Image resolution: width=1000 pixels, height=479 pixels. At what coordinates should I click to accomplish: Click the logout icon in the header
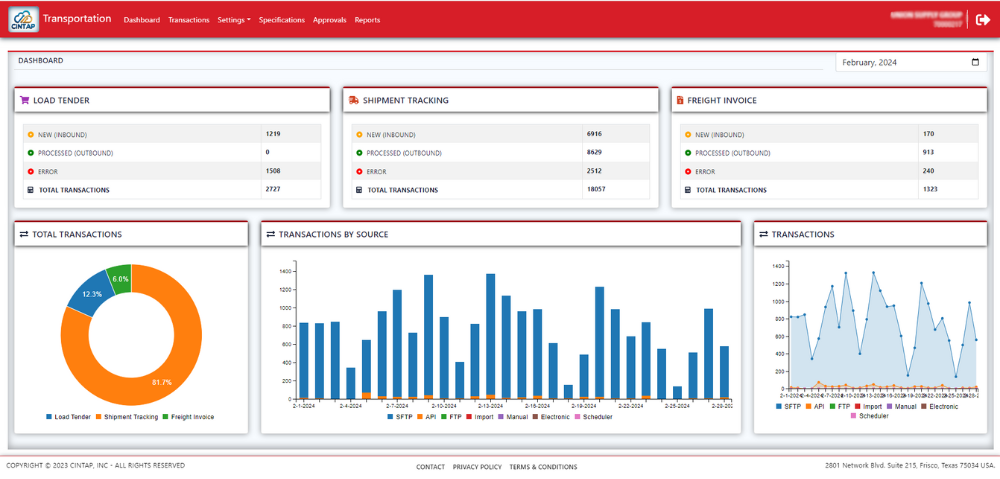click(983, 20)
